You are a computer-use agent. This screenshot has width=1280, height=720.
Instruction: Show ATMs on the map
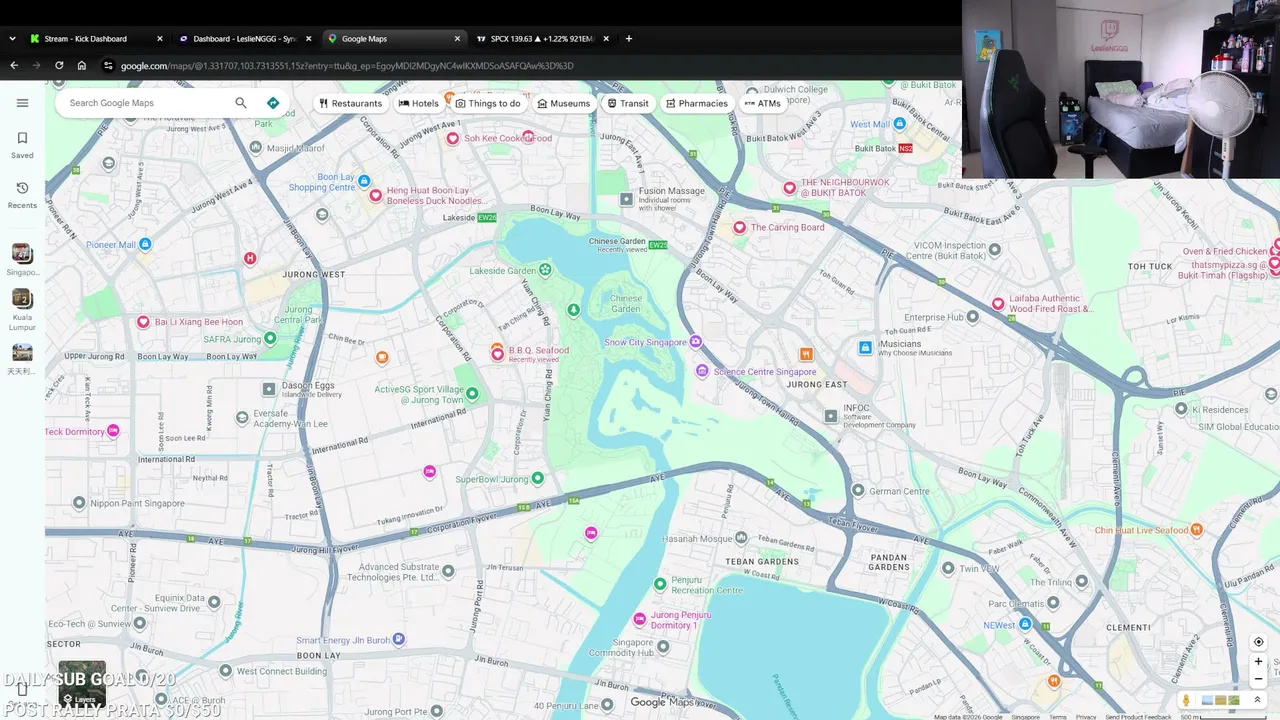[763, 103]
